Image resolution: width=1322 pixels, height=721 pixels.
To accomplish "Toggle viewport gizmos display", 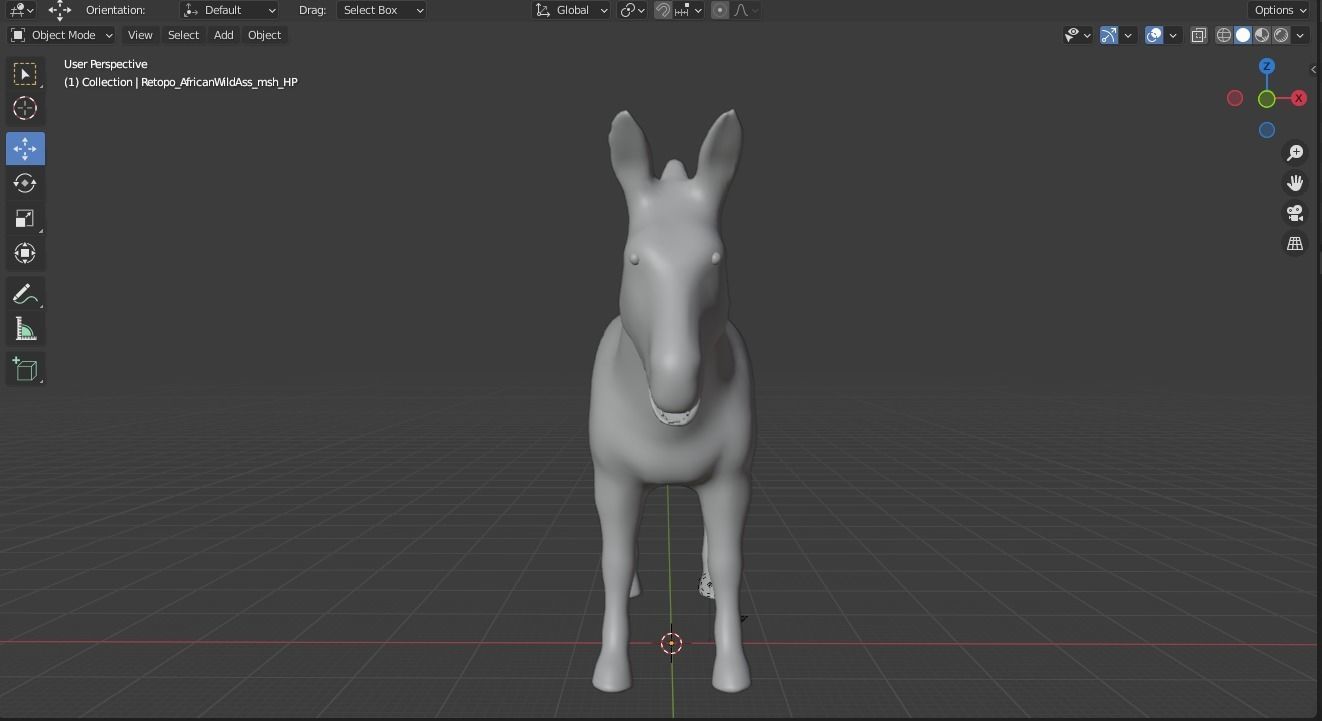I will (x=1109, y=35).
